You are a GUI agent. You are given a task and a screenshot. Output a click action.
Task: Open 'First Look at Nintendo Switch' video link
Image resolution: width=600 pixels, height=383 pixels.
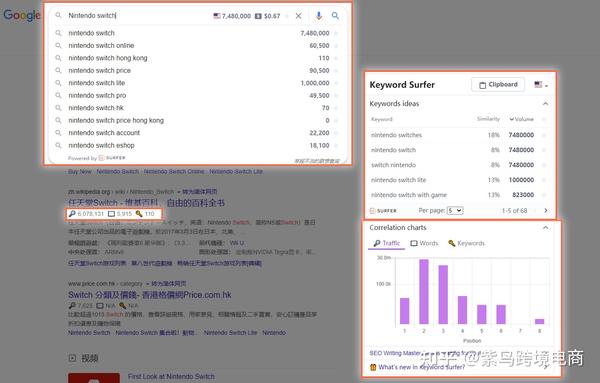coord(171,376)
